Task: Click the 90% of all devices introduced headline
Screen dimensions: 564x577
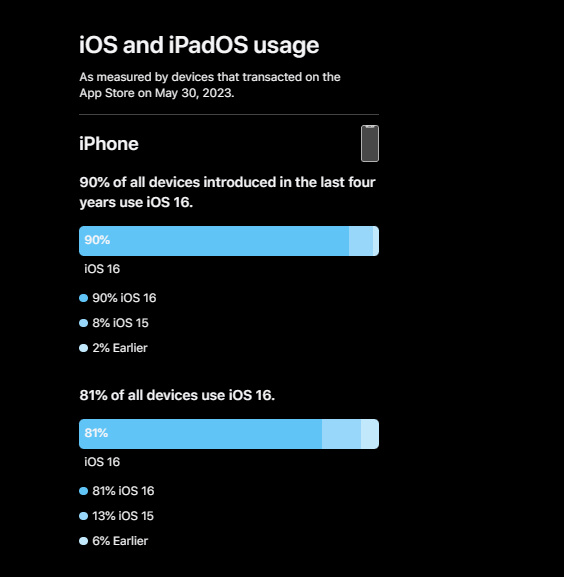Action: coord(227,192)
